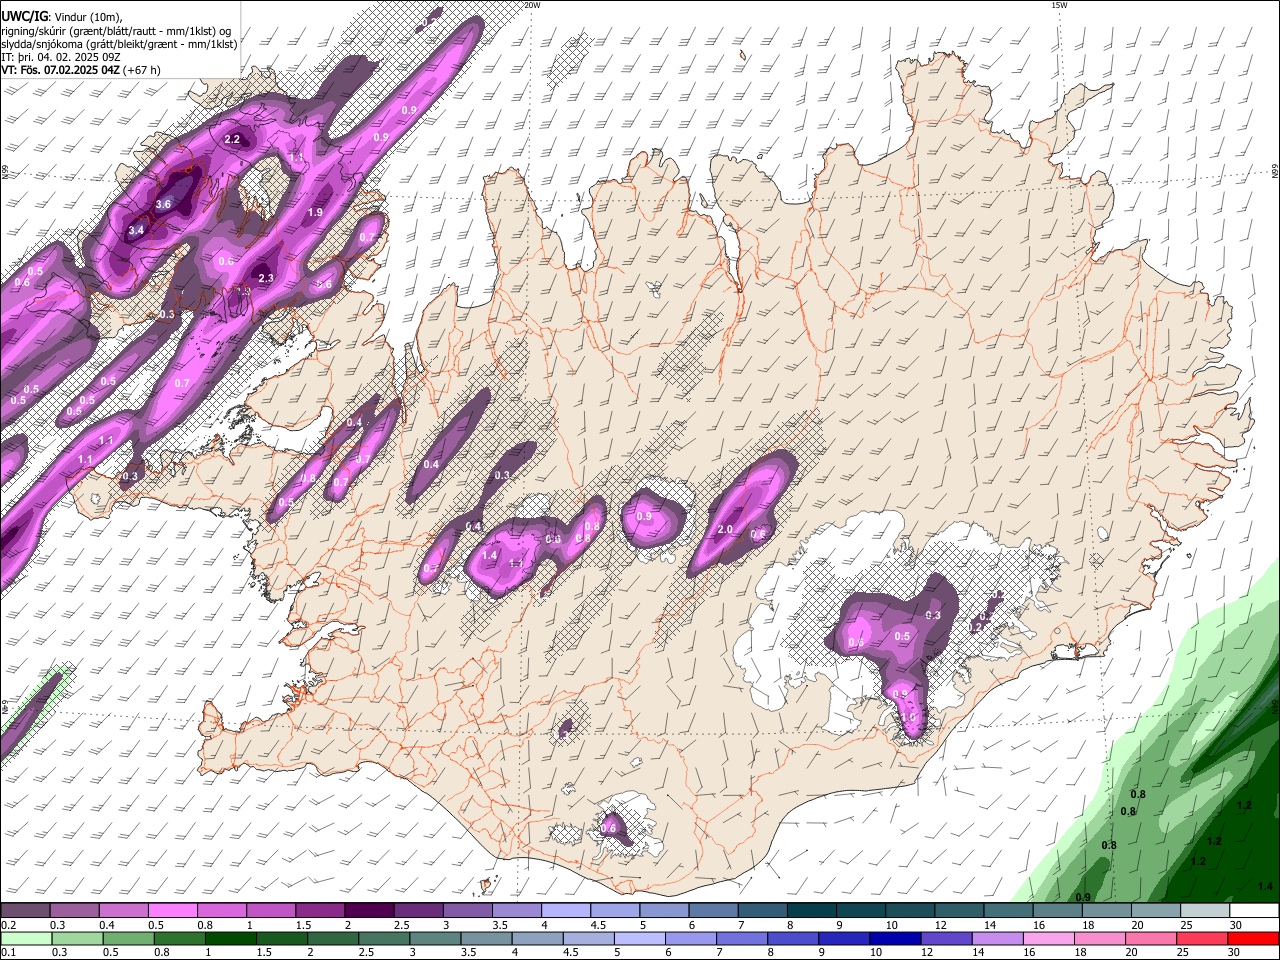Viewport: 1280px width, 960px height.
Task: Click the 3.6 snowfall value on the map
Action: pyautogui.click(x=164, y=204)
